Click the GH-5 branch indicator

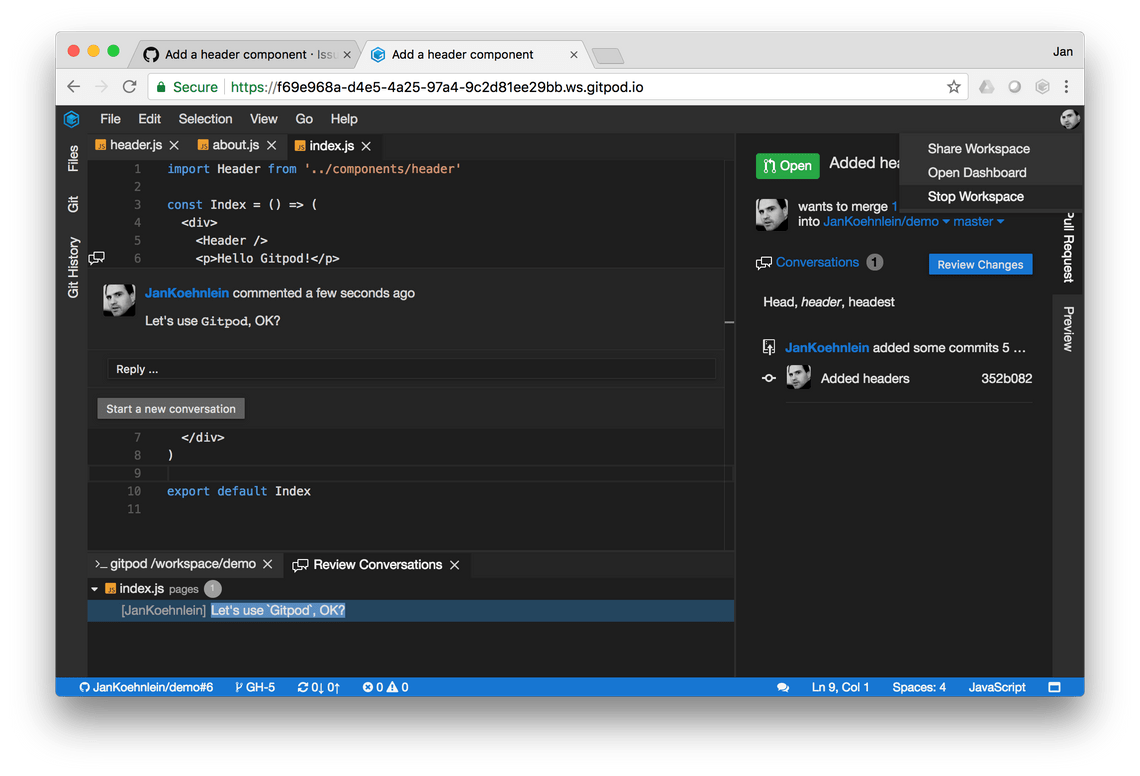click(255, 687)
